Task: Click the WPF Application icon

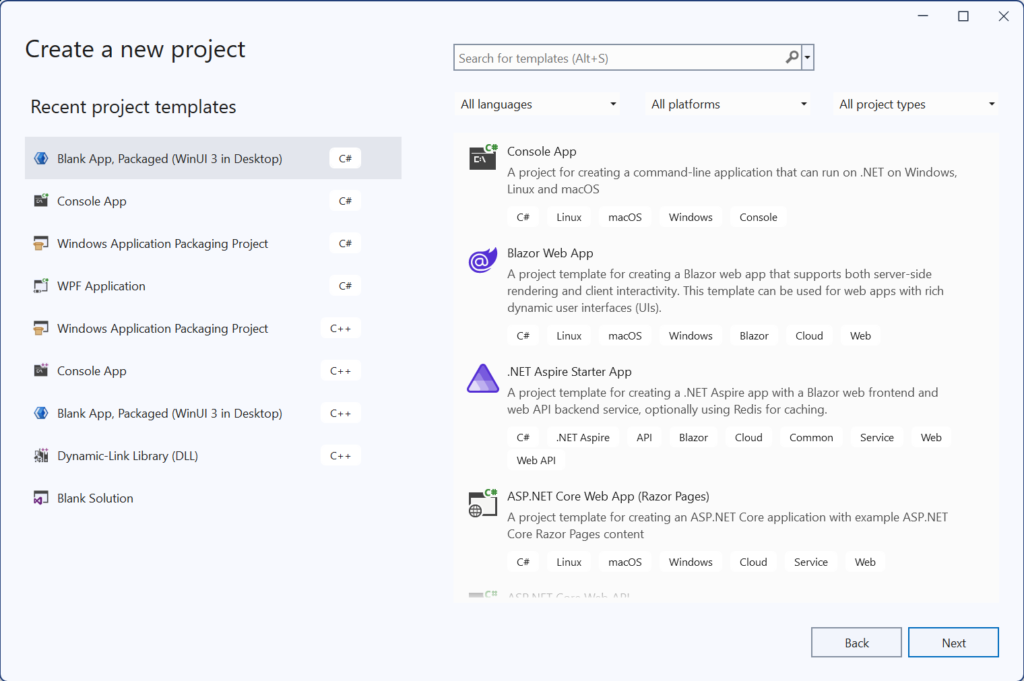Action: pos(41,285)
